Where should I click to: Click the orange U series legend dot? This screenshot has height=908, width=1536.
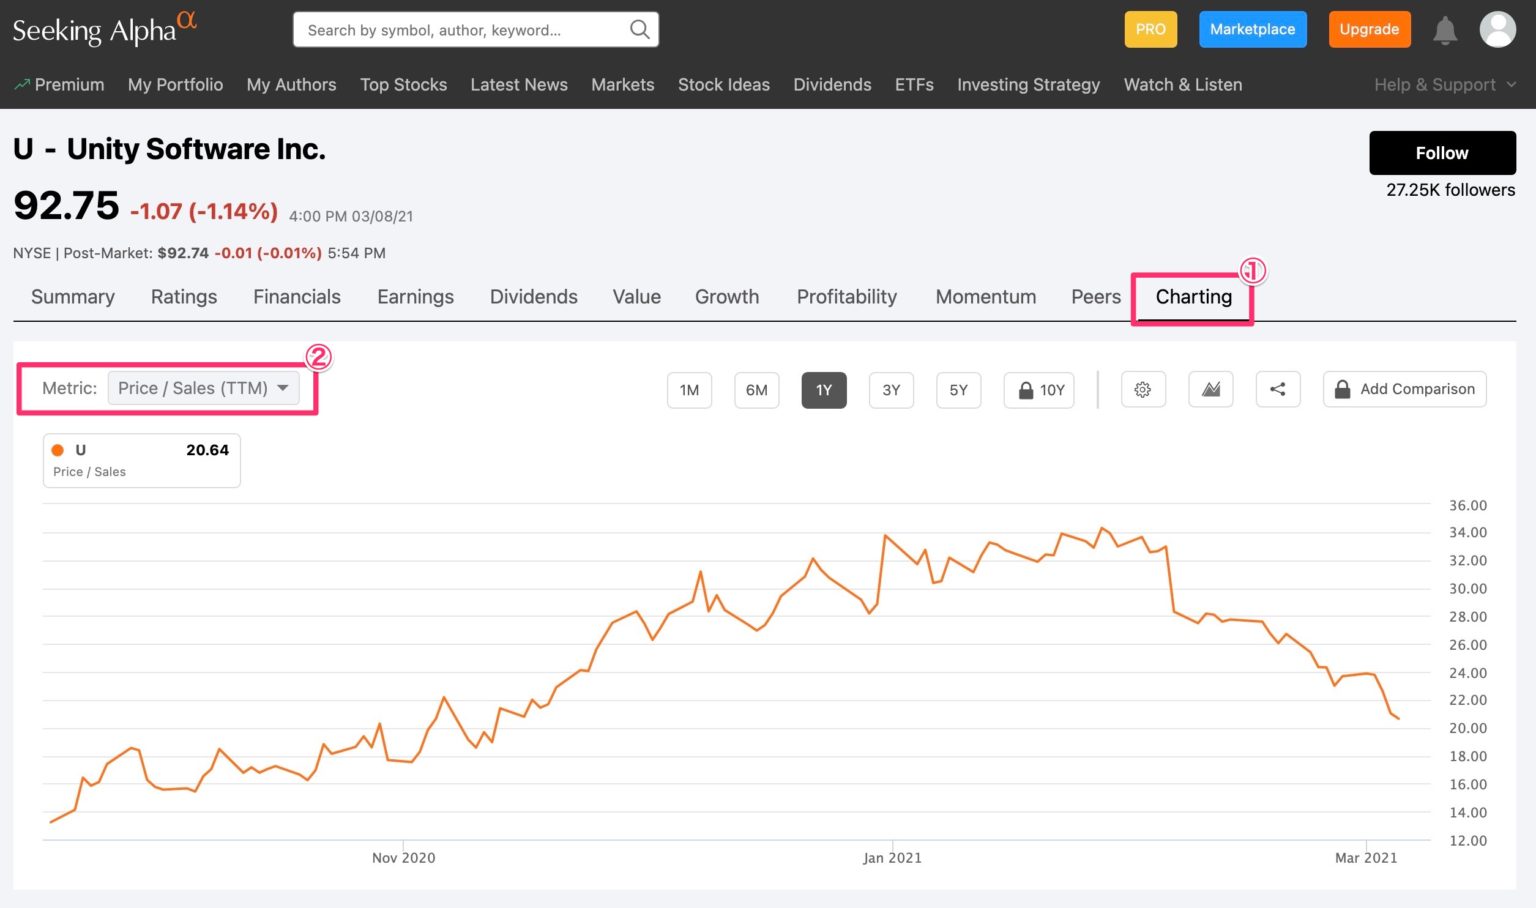(58, 450)
